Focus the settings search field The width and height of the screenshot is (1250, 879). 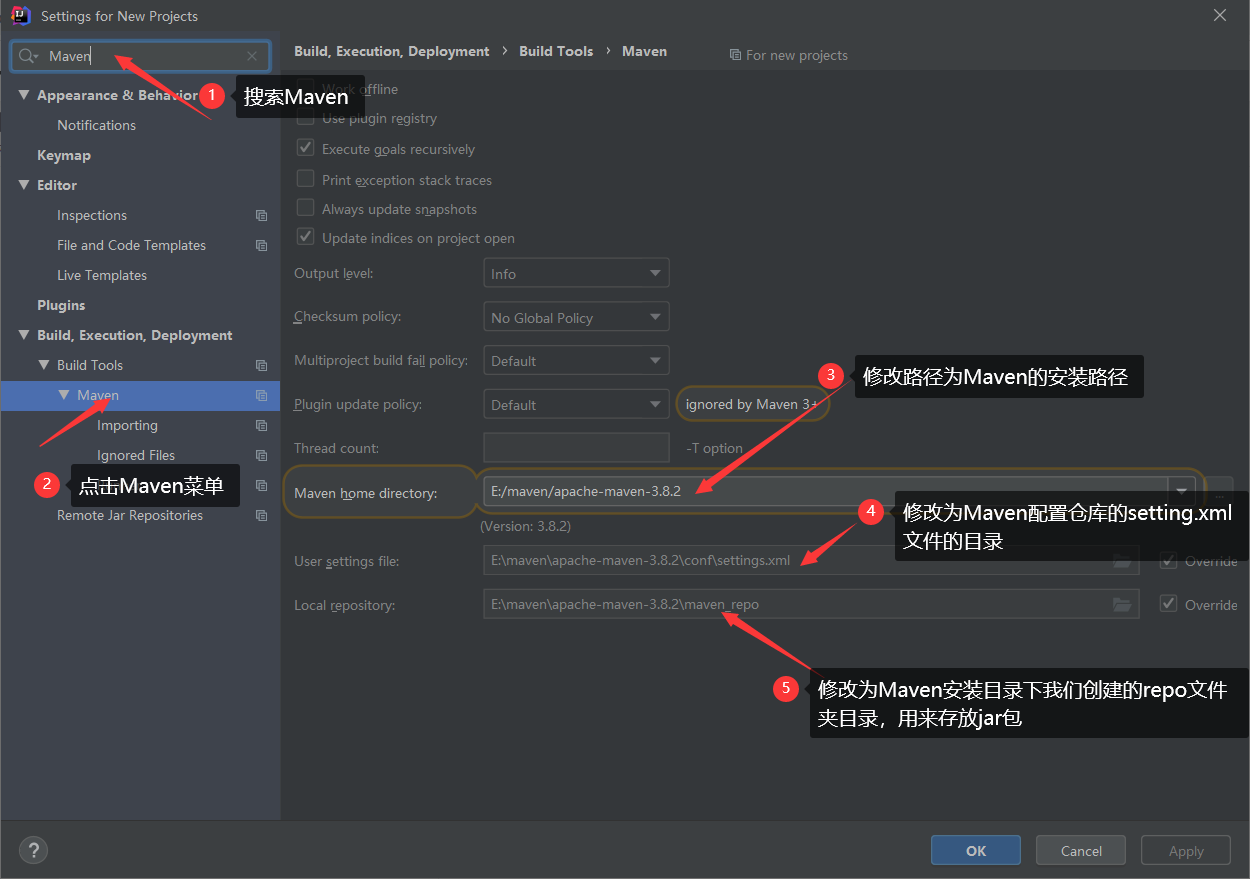tap(140, 57)
